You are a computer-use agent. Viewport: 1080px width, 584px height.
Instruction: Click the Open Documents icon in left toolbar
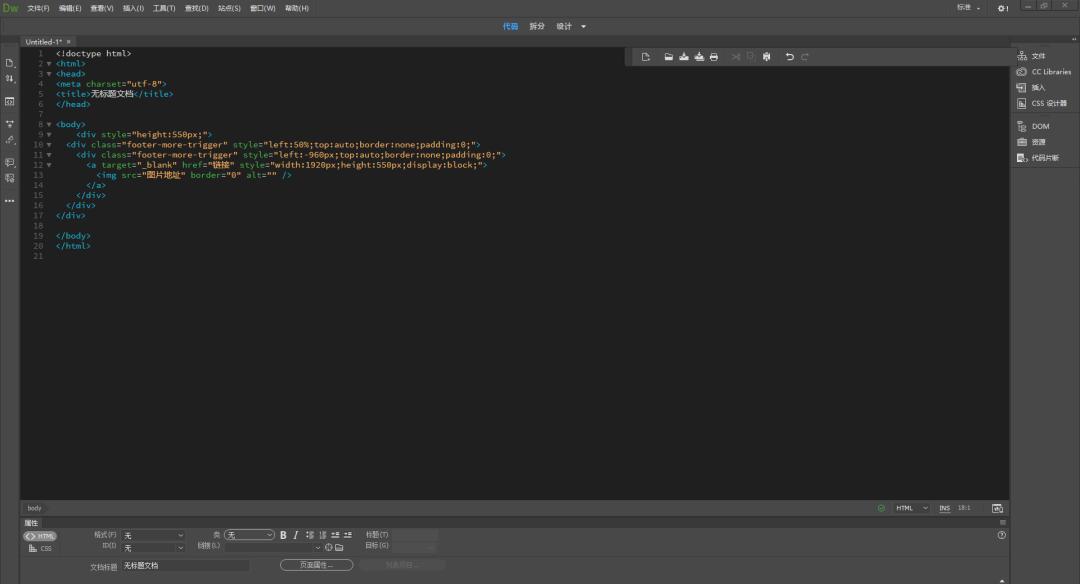10,63
